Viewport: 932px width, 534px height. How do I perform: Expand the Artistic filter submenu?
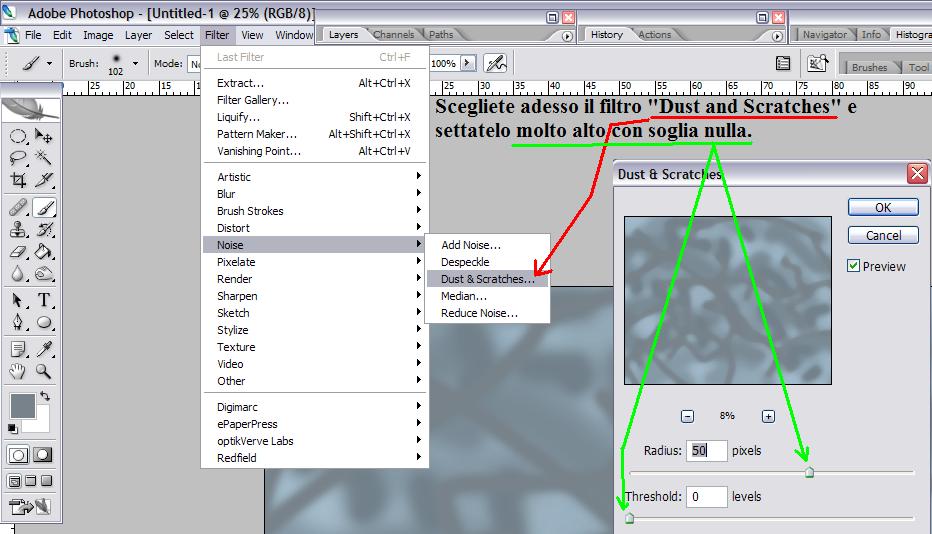click(315, 177)
